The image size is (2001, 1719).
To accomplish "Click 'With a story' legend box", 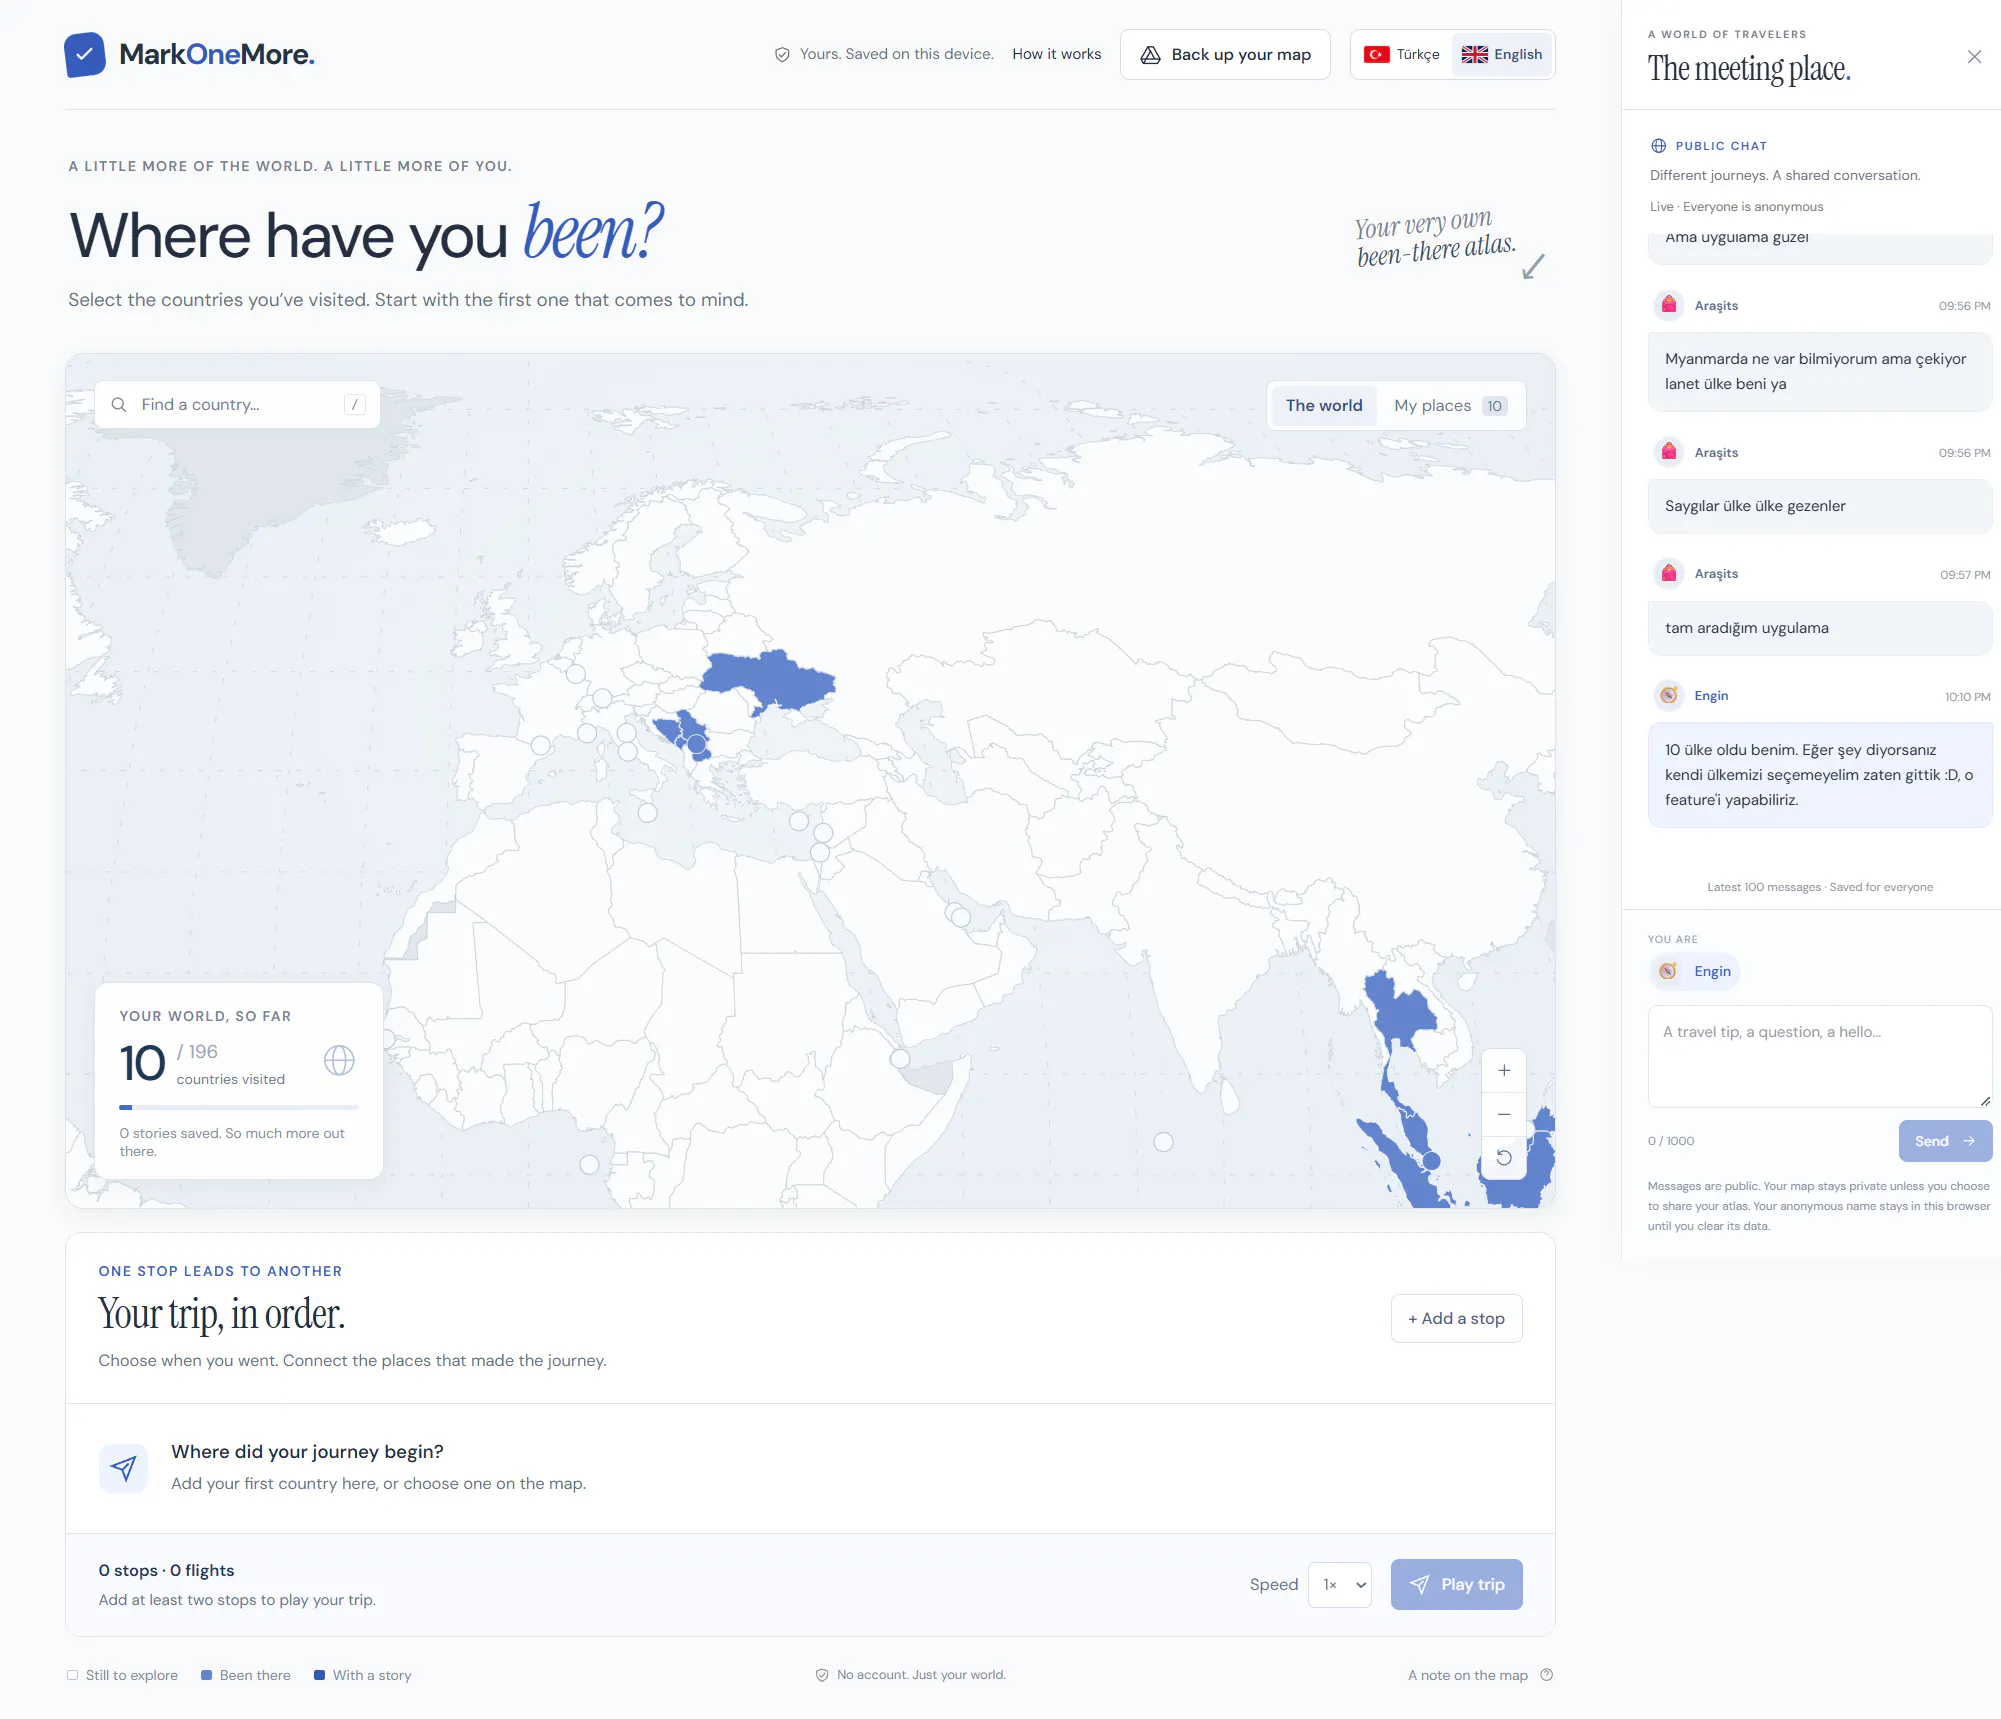I will click(319, 1675).
